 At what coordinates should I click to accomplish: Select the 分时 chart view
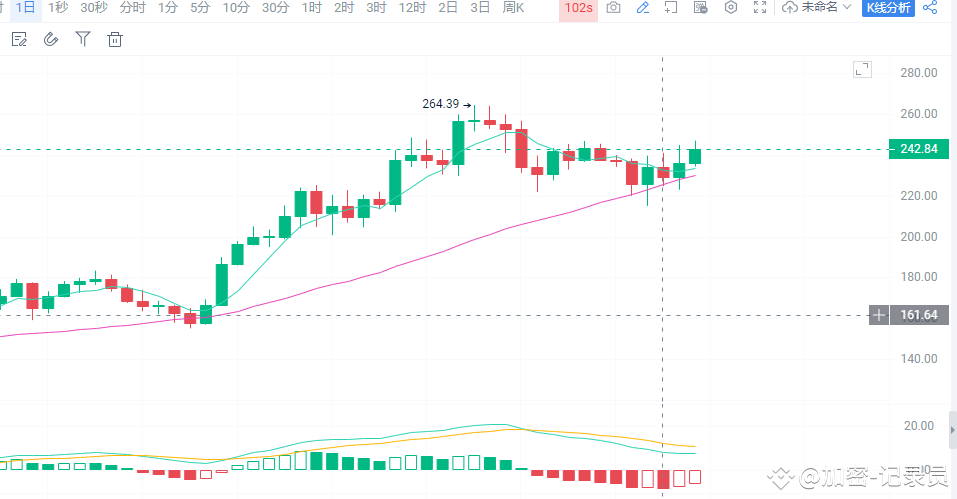pyautogui.click(x=132, y=8)
